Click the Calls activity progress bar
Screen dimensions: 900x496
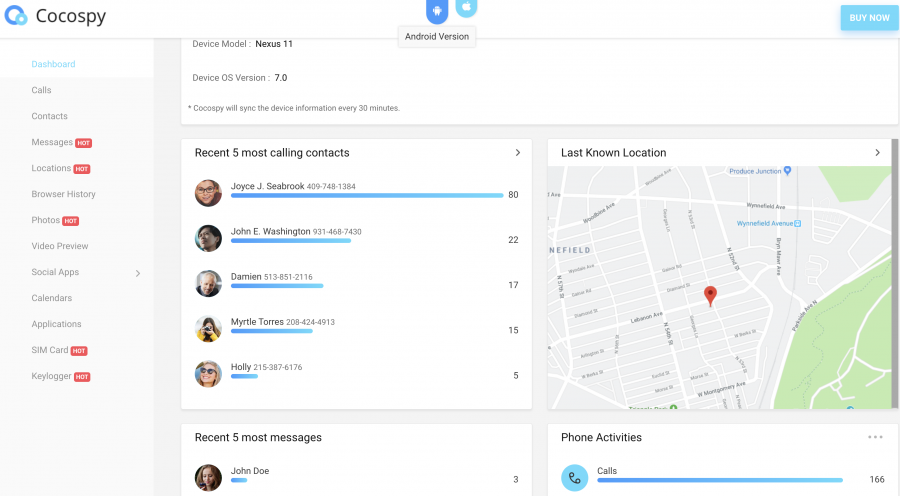point(720,480)
